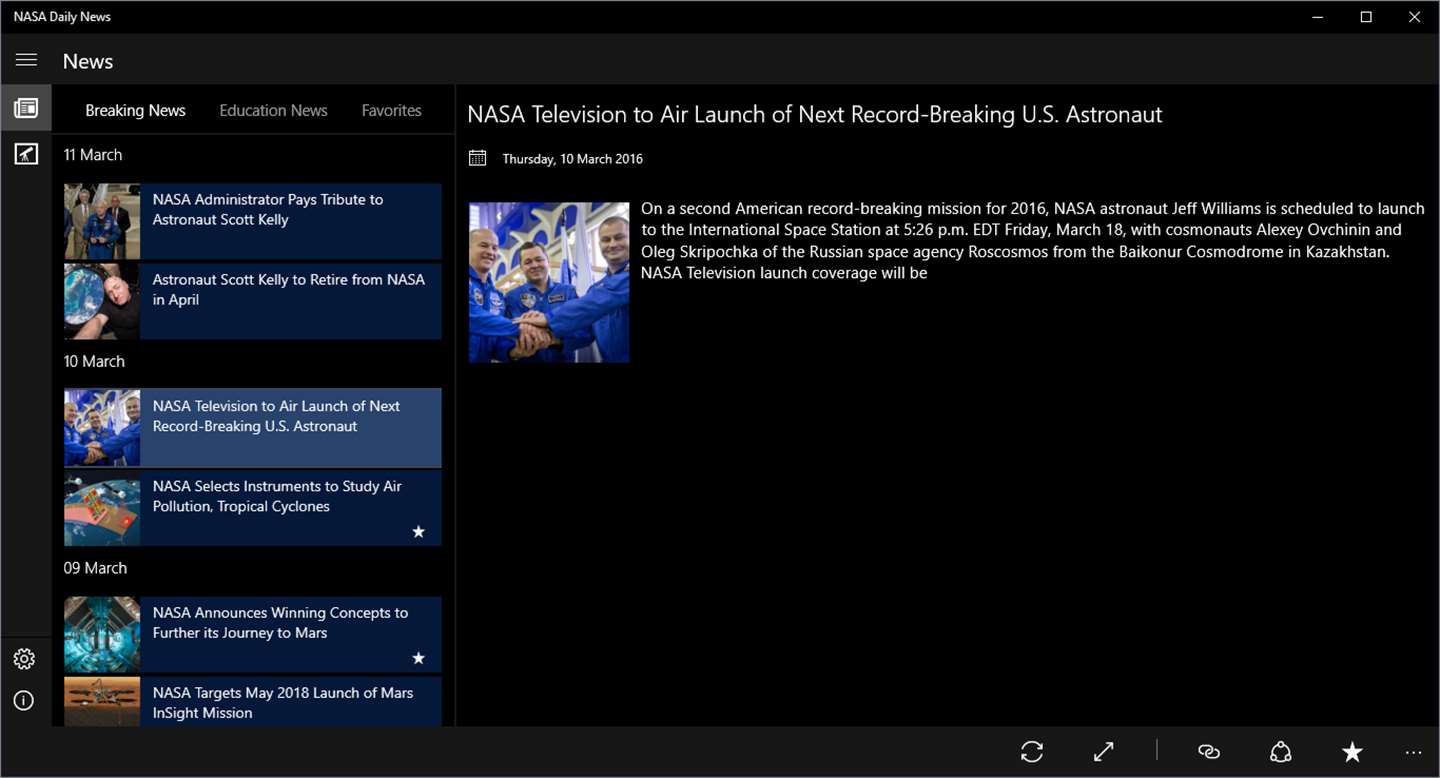Close the NASA Daily News window
This screenshot has height=778, width=1440.
pos(1414,17)
